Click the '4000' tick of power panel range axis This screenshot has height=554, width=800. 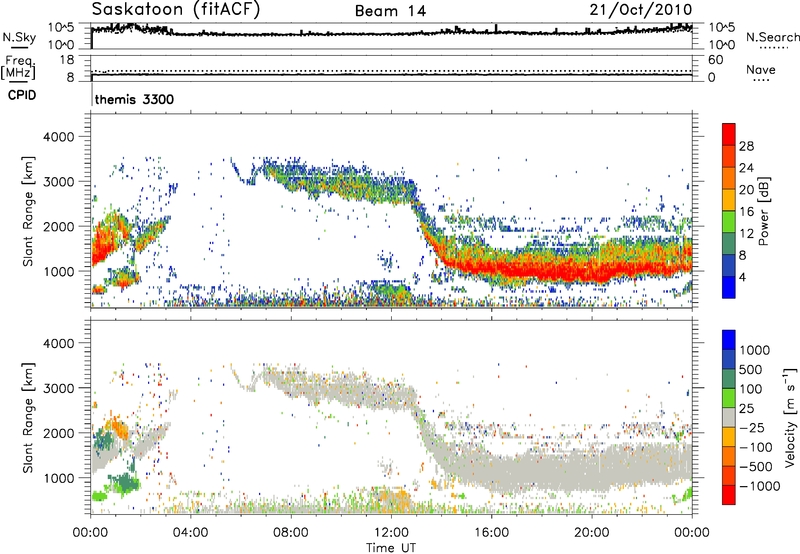tap(59, 137)
